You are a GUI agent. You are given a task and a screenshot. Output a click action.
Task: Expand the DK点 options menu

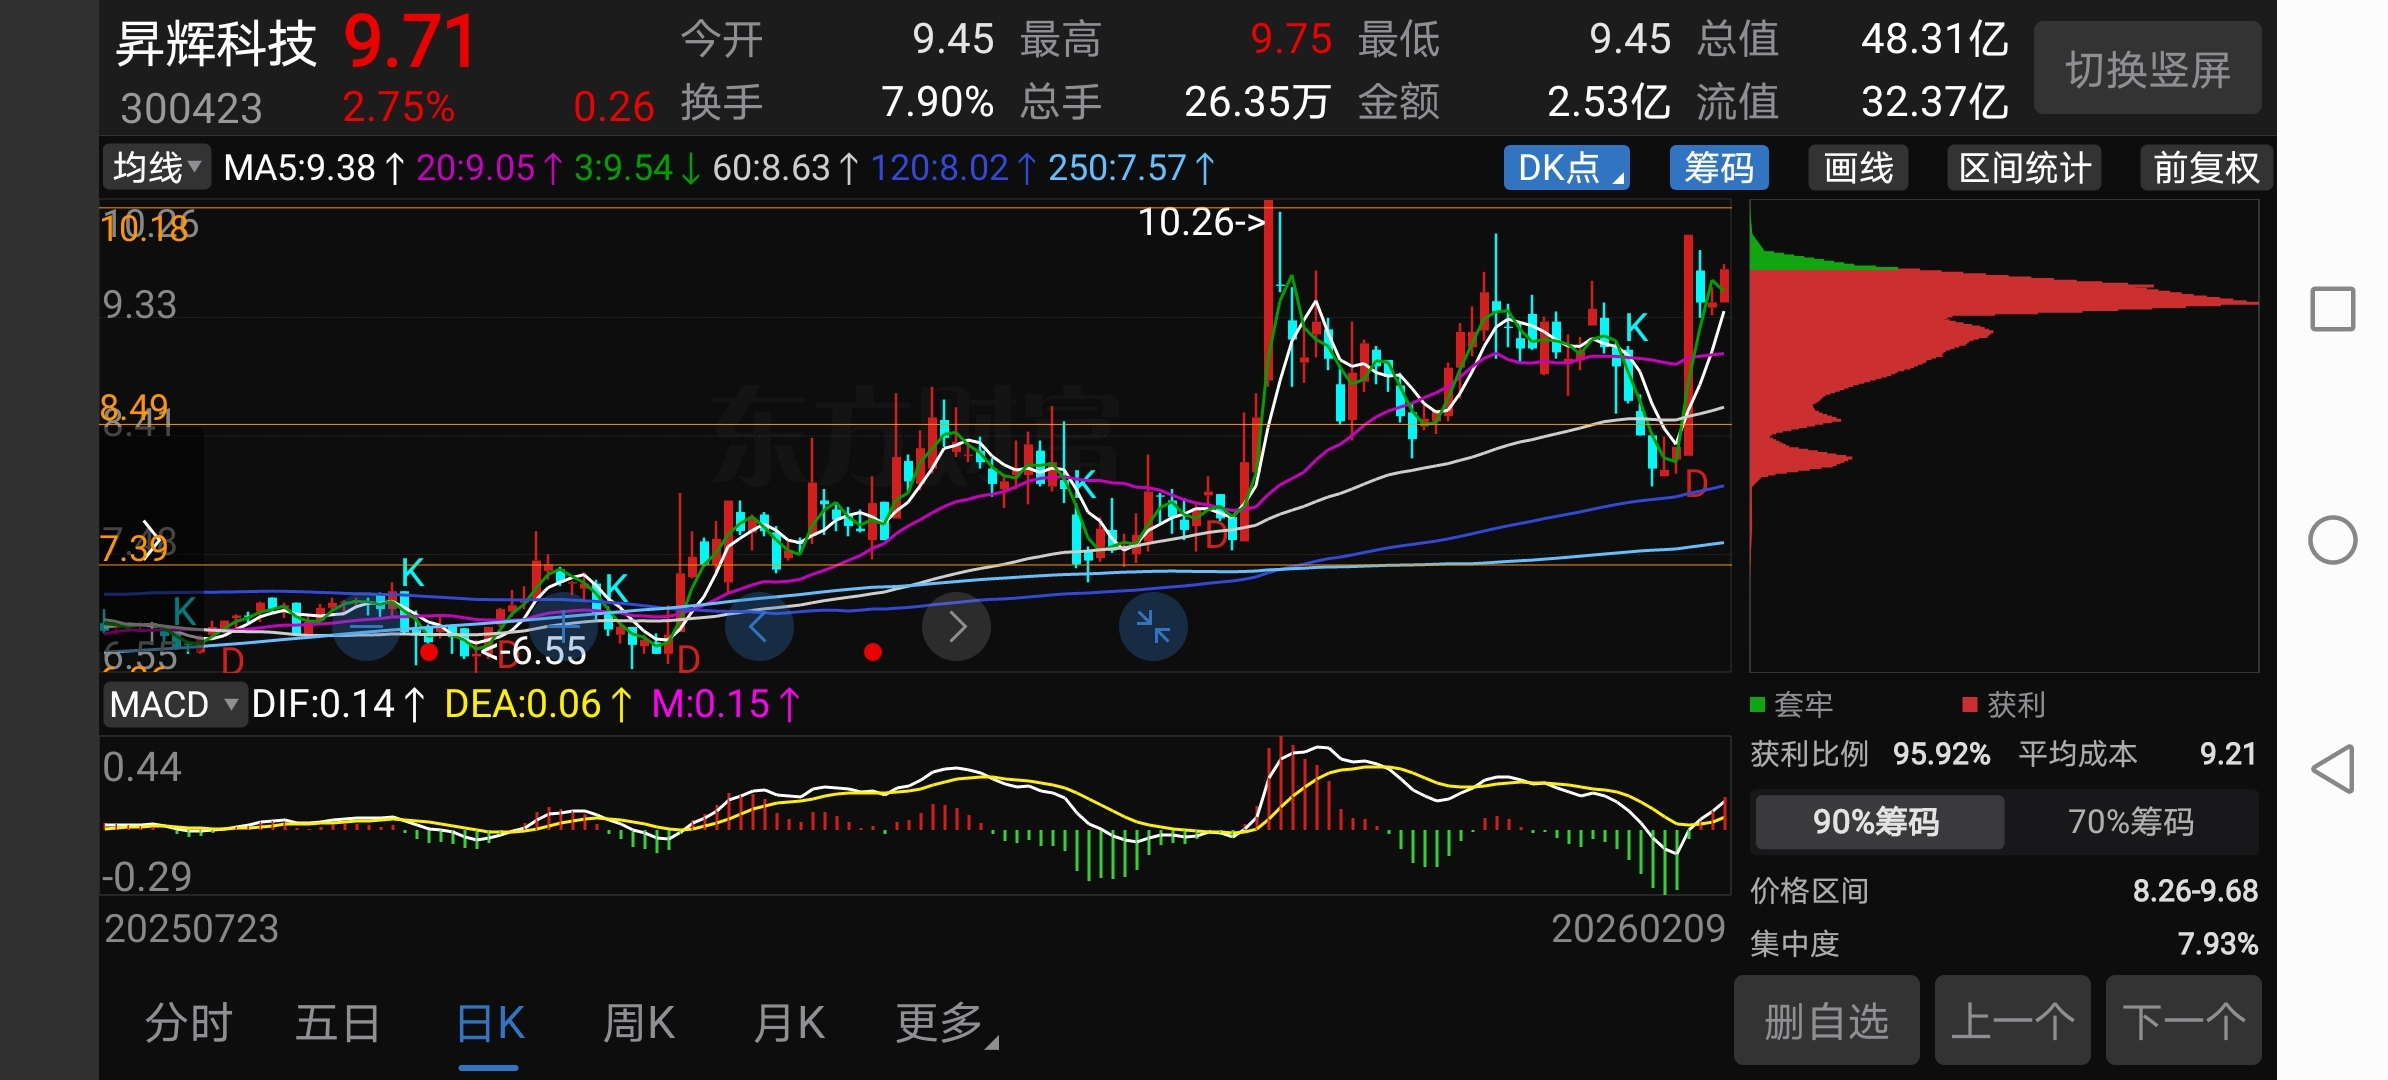[1566, 168]
